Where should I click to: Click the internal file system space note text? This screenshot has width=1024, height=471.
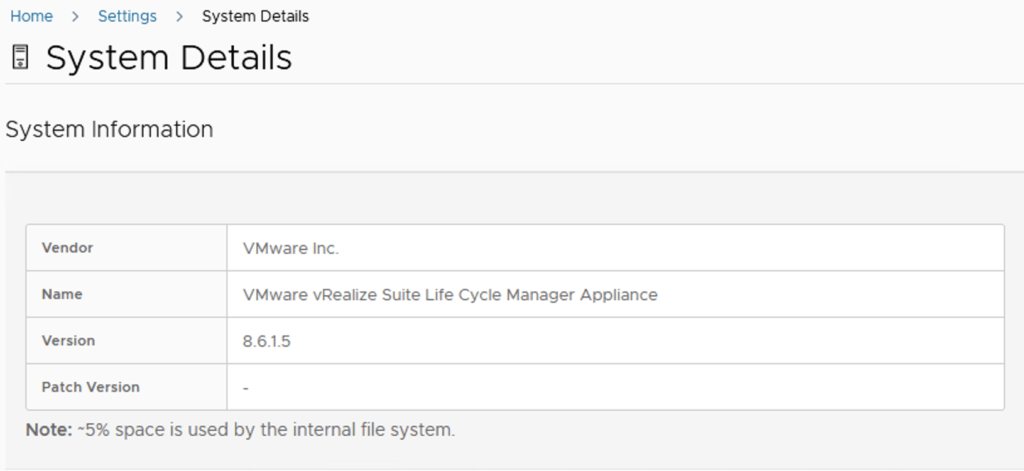[267, 430]
